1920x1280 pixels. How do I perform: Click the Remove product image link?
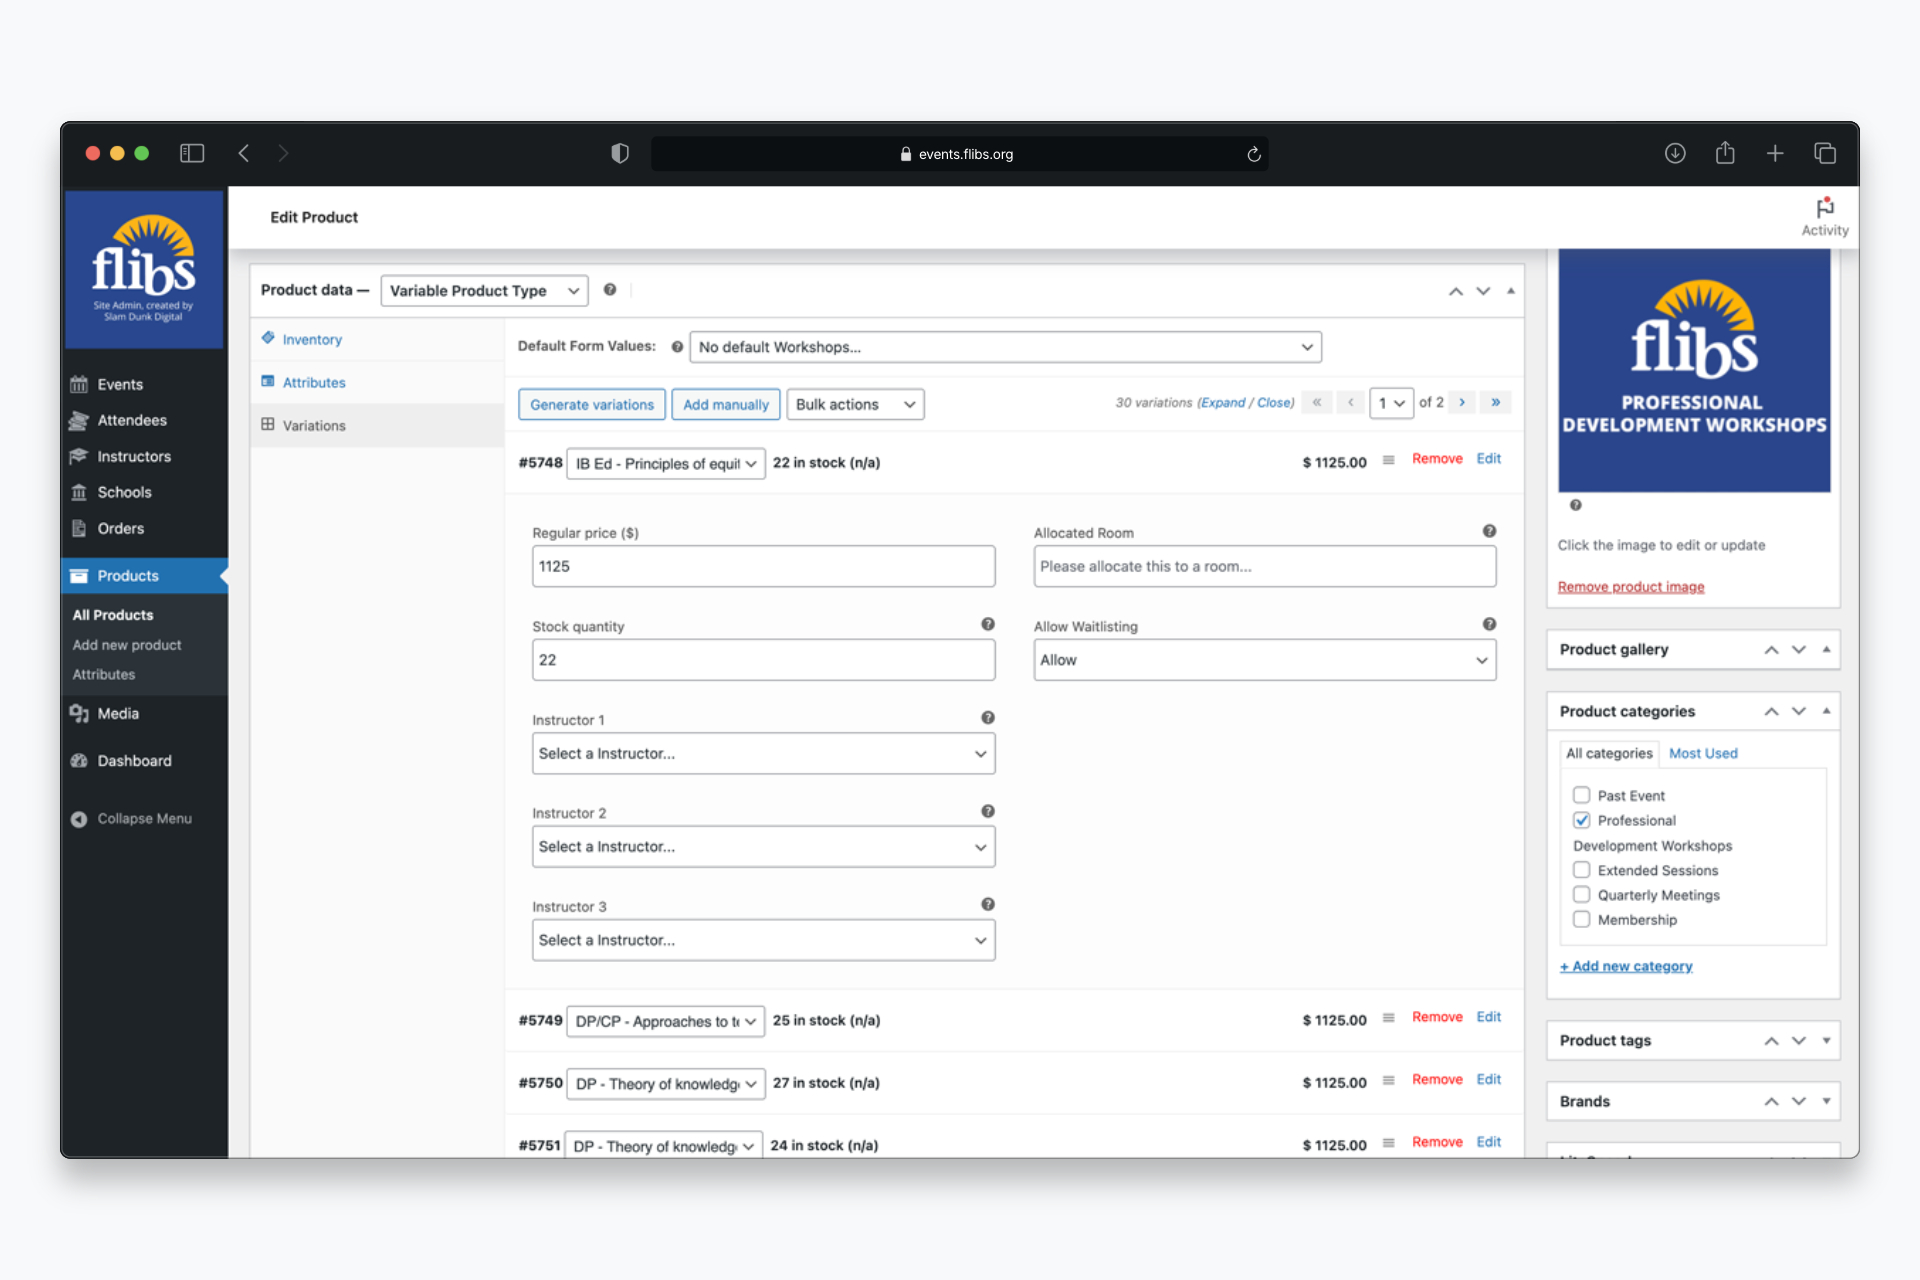(x=1630, y=587)
